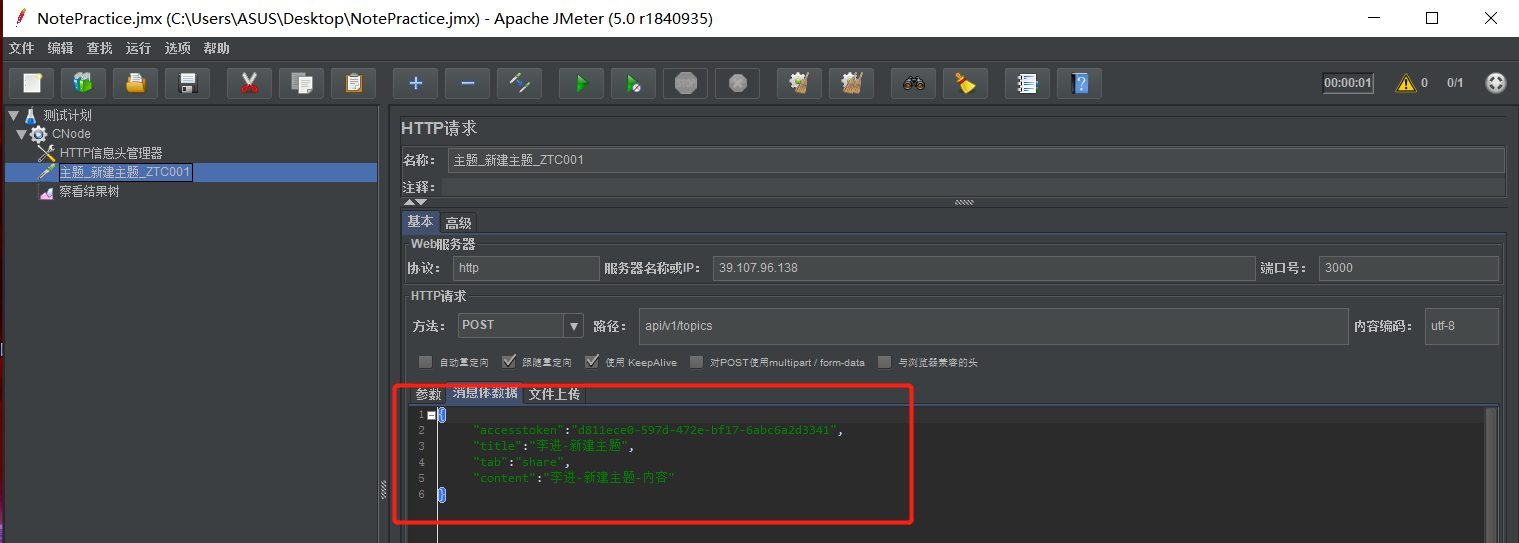The image size is (1519, 543).
Task: Open the 文件 menu
Action: (x=21, y=48)
